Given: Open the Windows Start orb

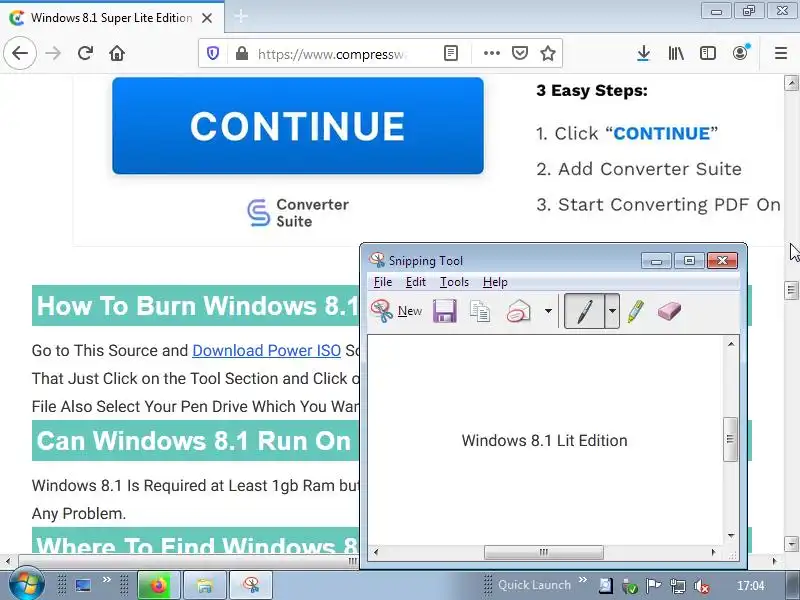Looking at the screenshot, I should [26, 585].
